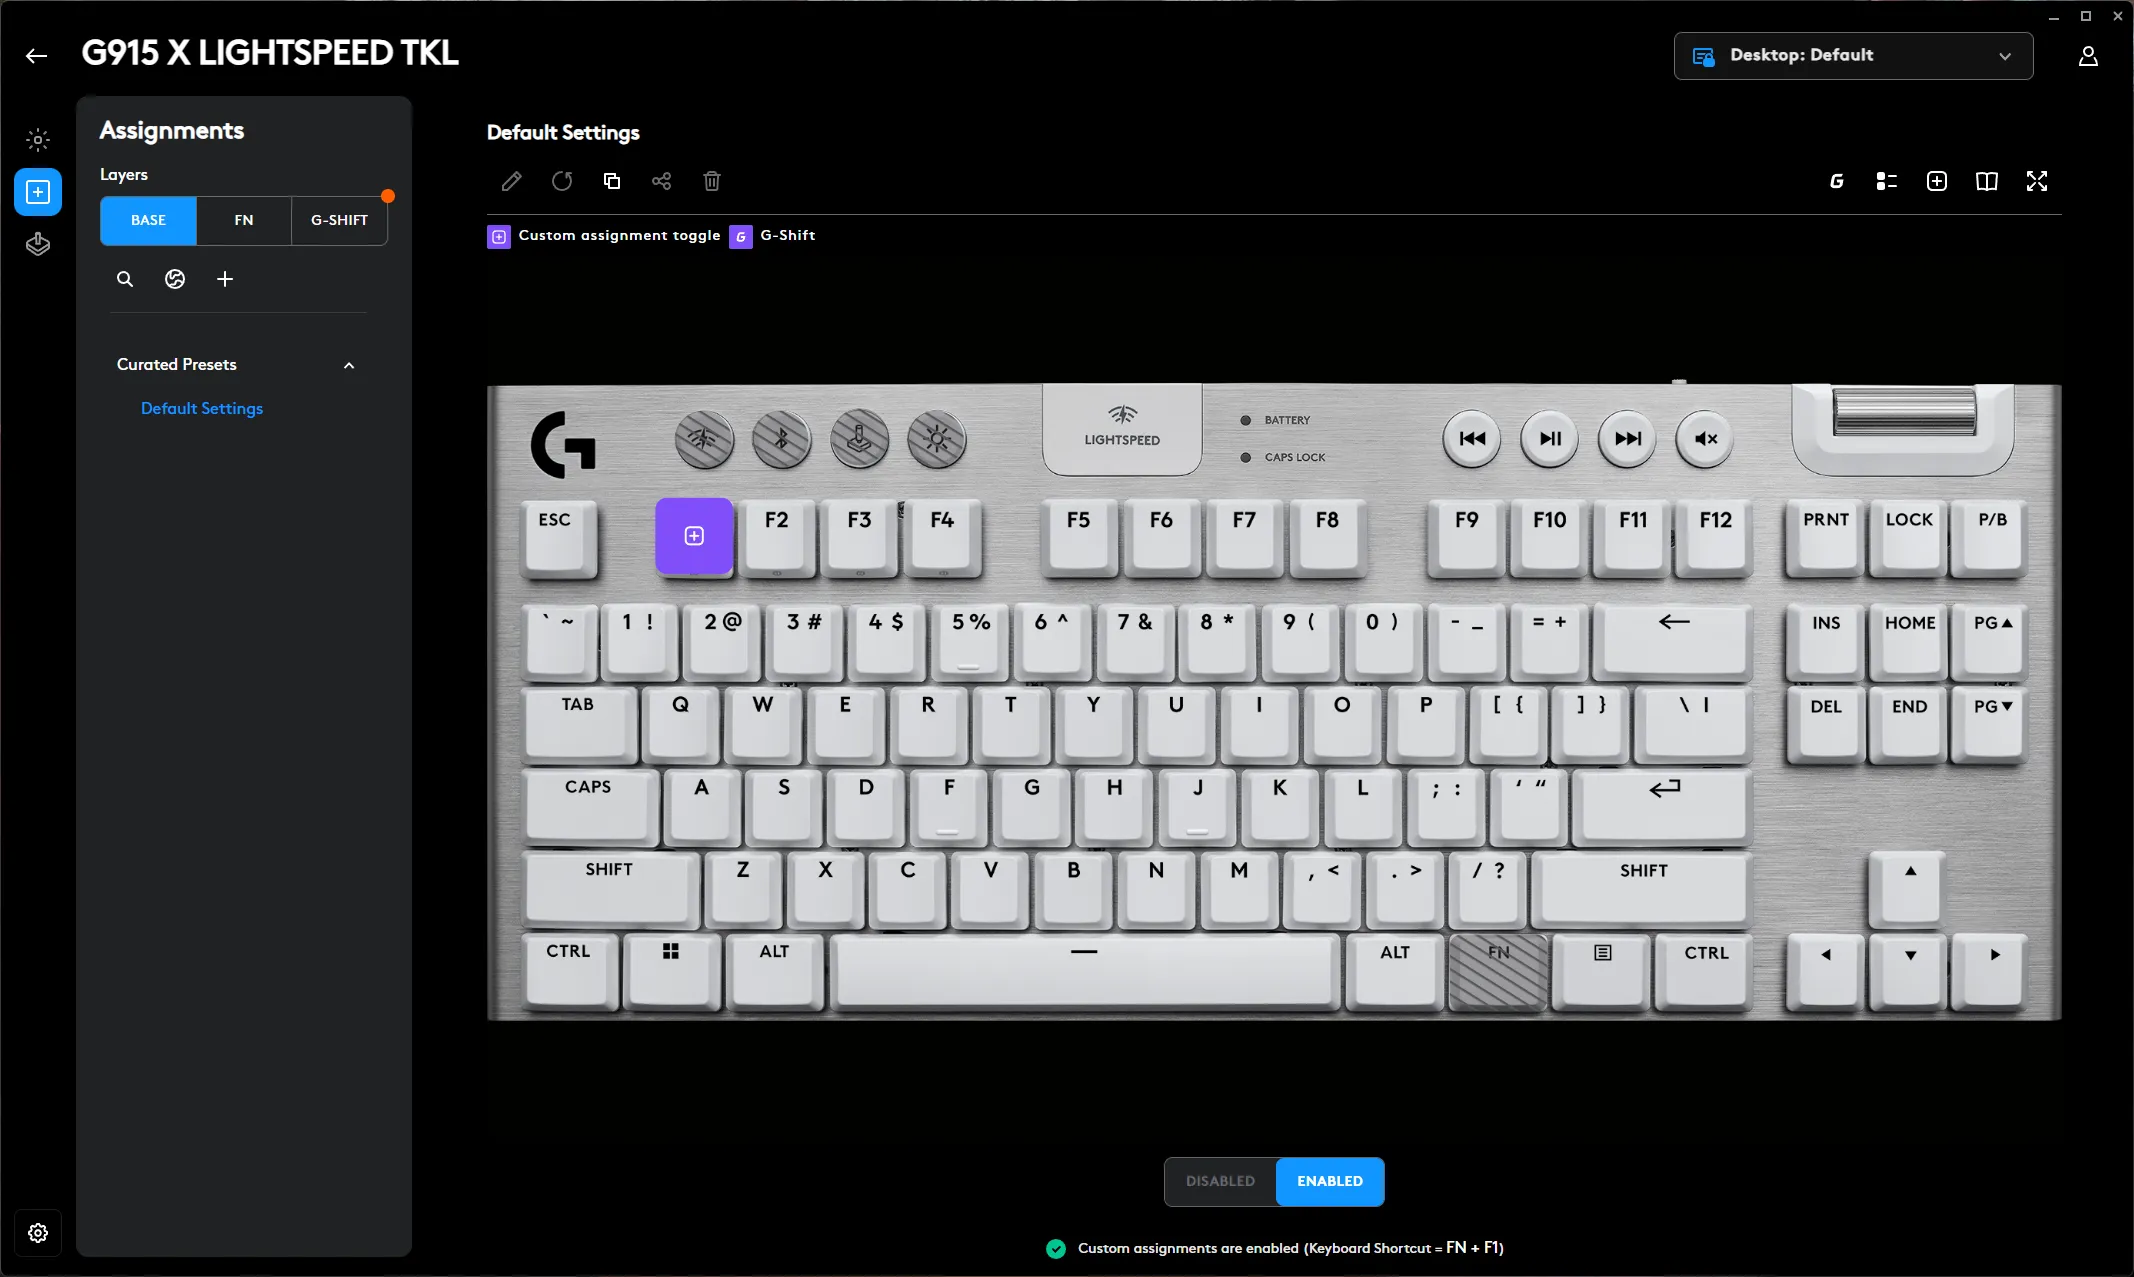The width and height of the screenshot is (2134, 1277).
Task: Reset the preset with the refresh icon
Action: (562, 181)
